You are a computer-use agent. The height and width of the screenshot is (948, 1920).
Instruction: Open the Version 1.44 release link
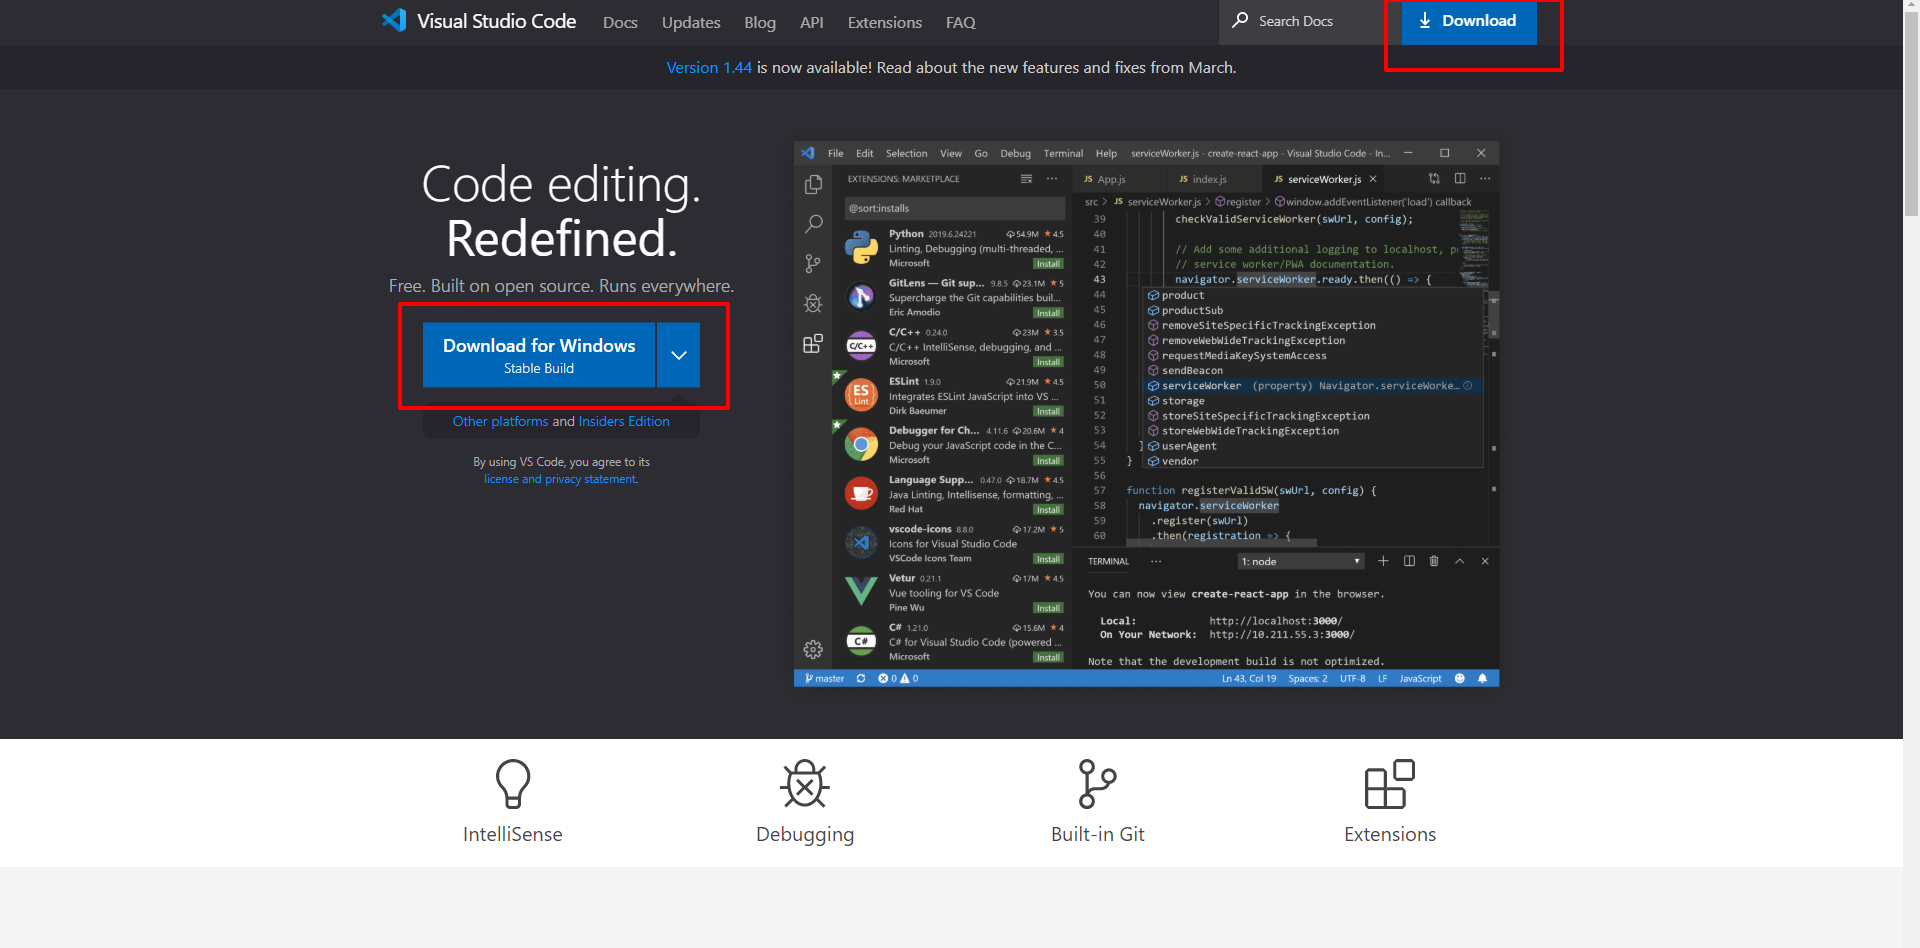(x=709, y=67)
